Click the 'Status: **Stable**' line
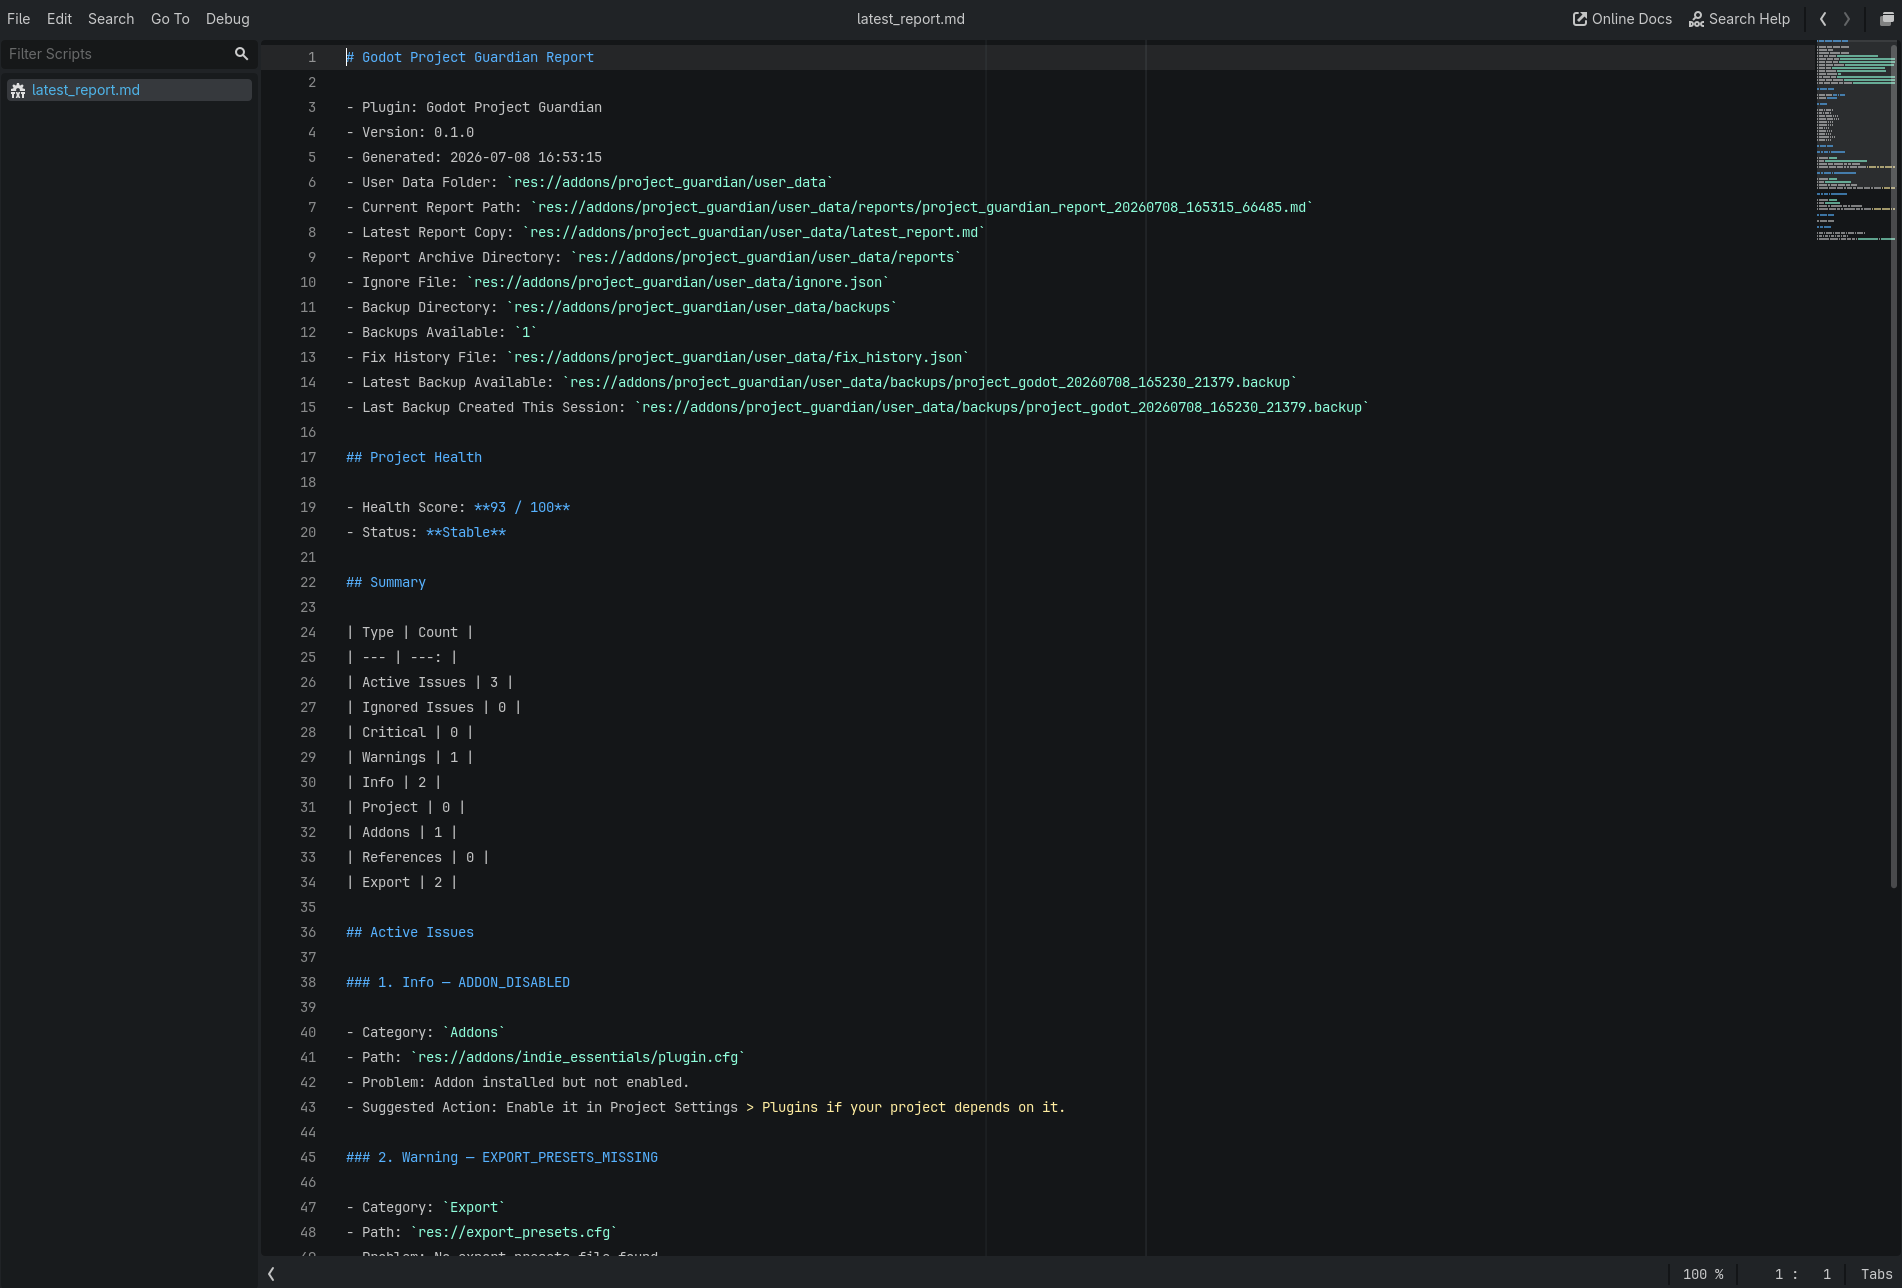 pos(426,532)
